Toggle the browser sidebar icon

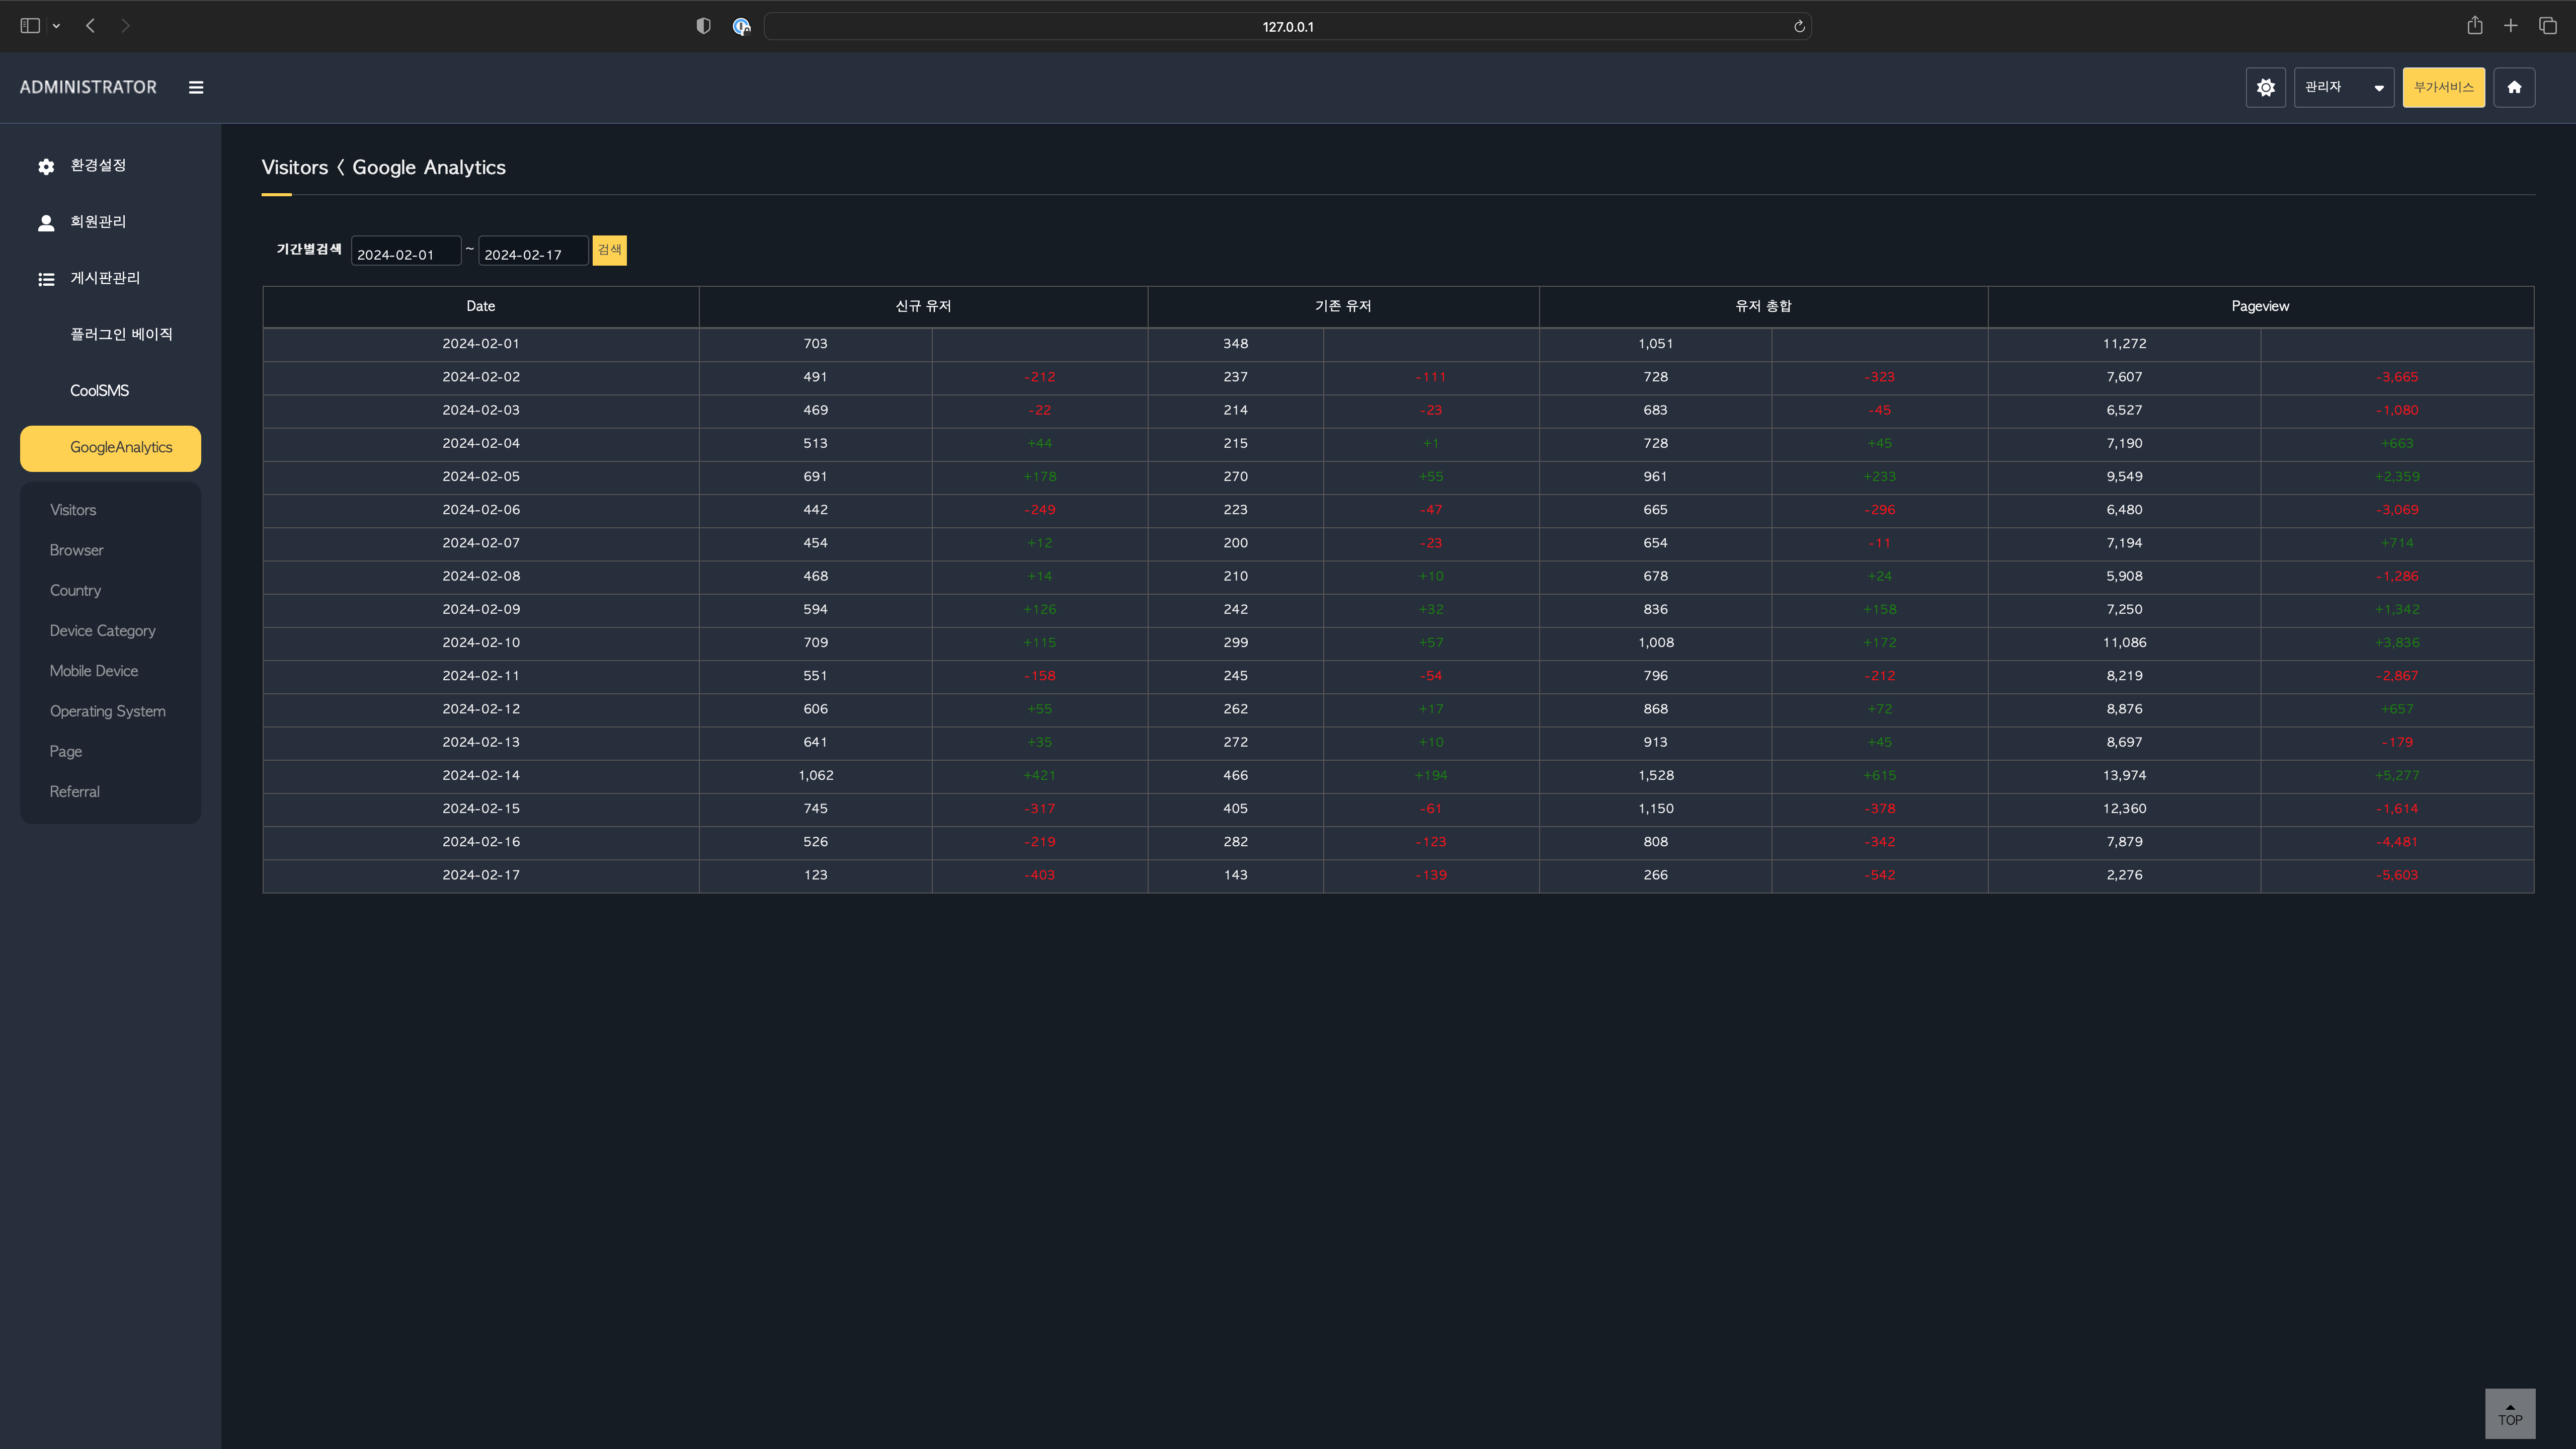30,26
